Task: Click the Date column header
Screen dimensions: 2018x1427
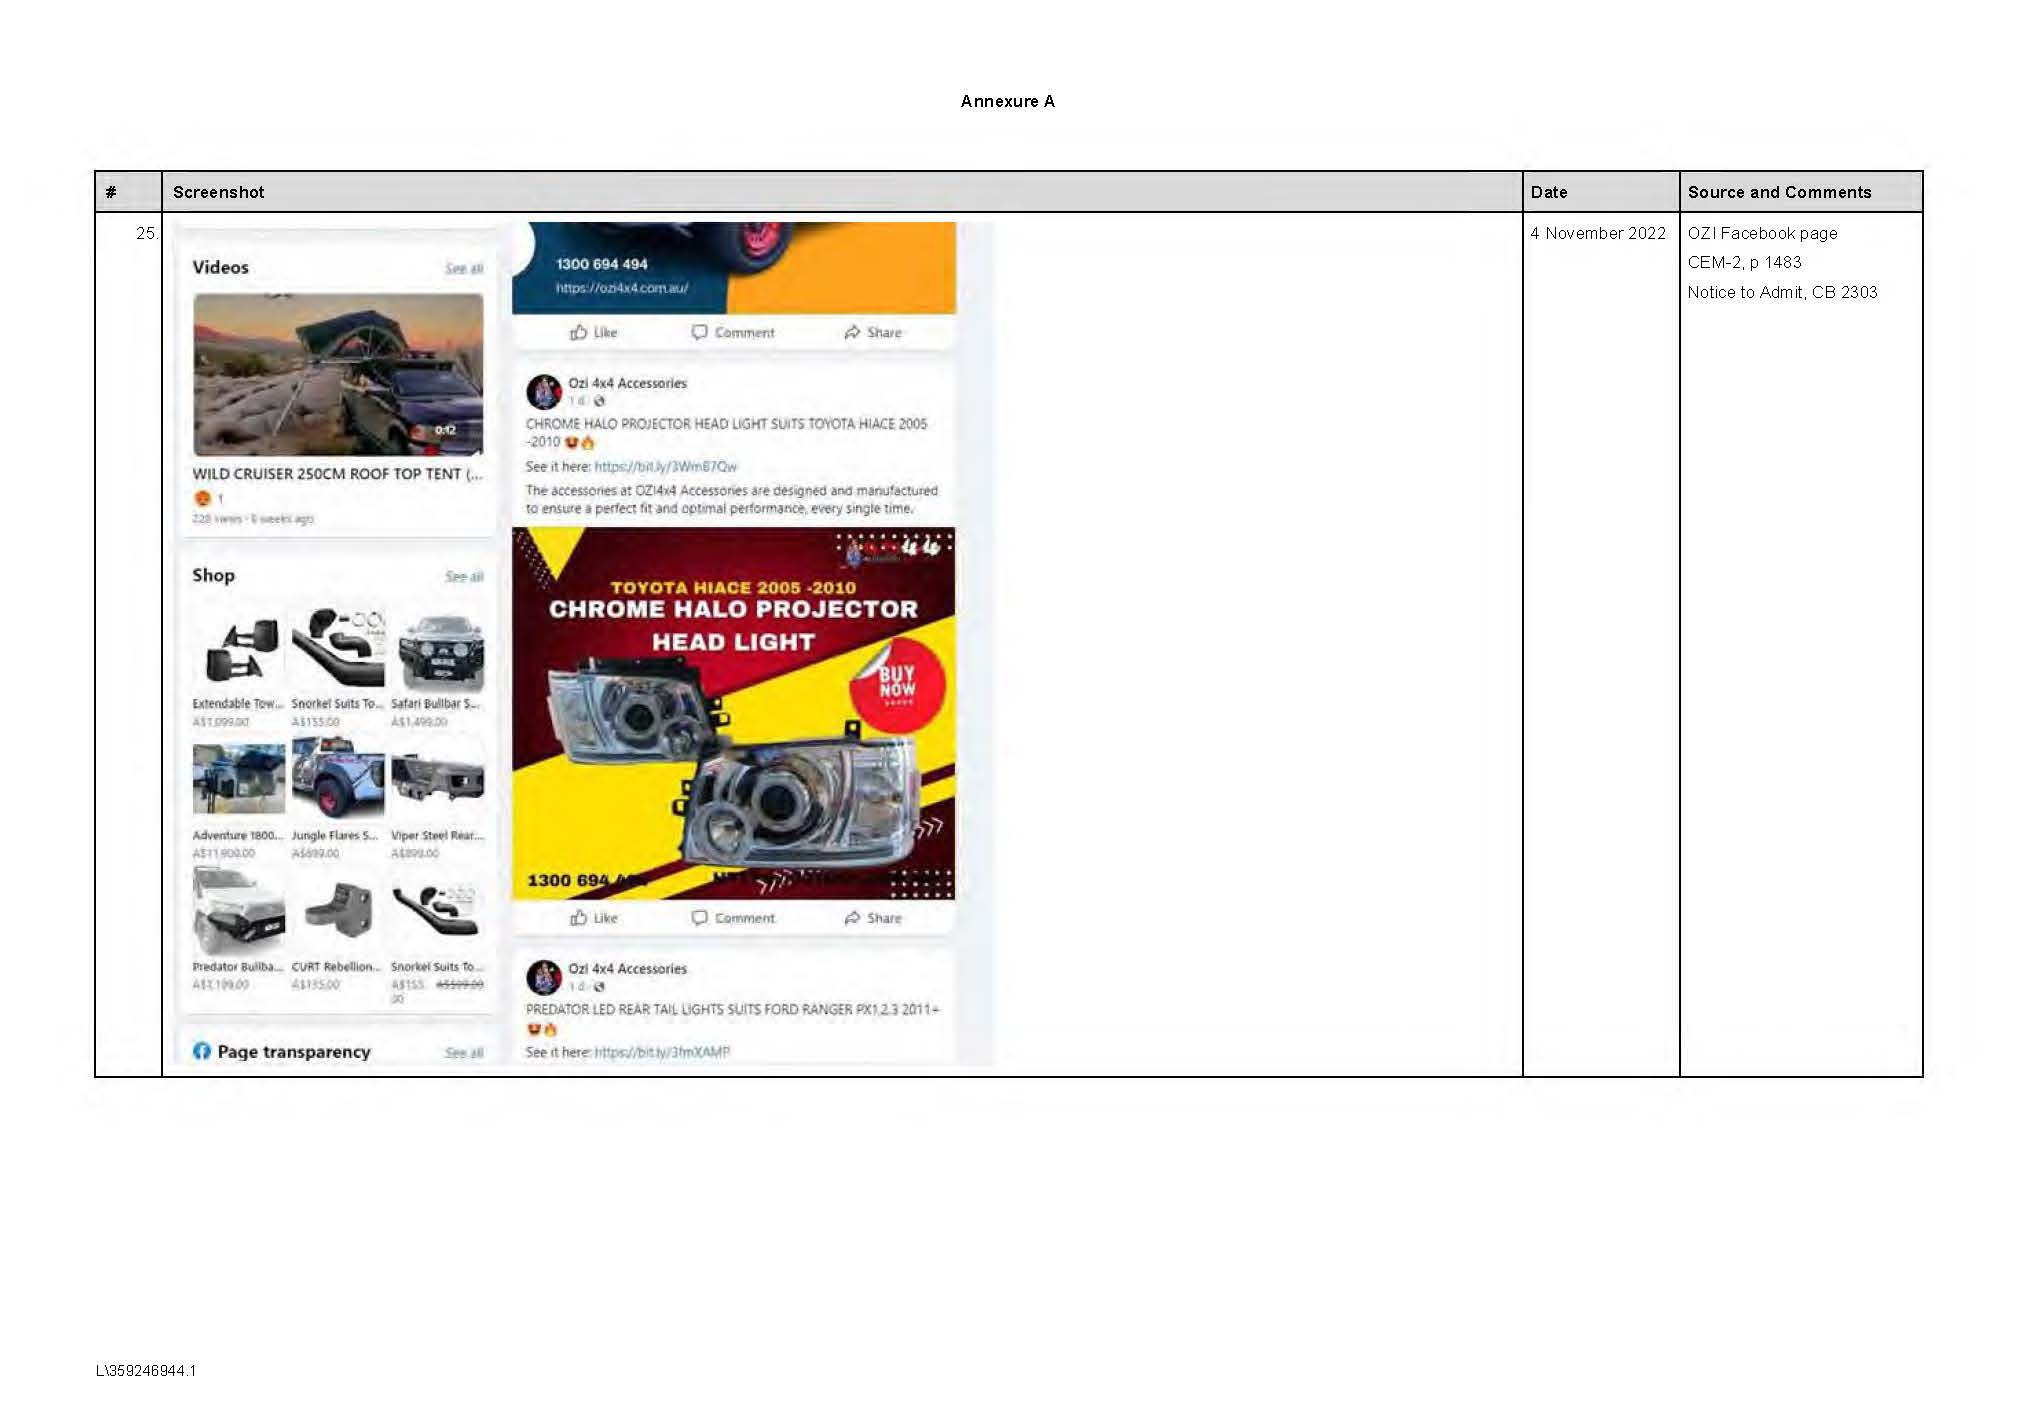Action: pyautogui.click(x=1549, y=192)
